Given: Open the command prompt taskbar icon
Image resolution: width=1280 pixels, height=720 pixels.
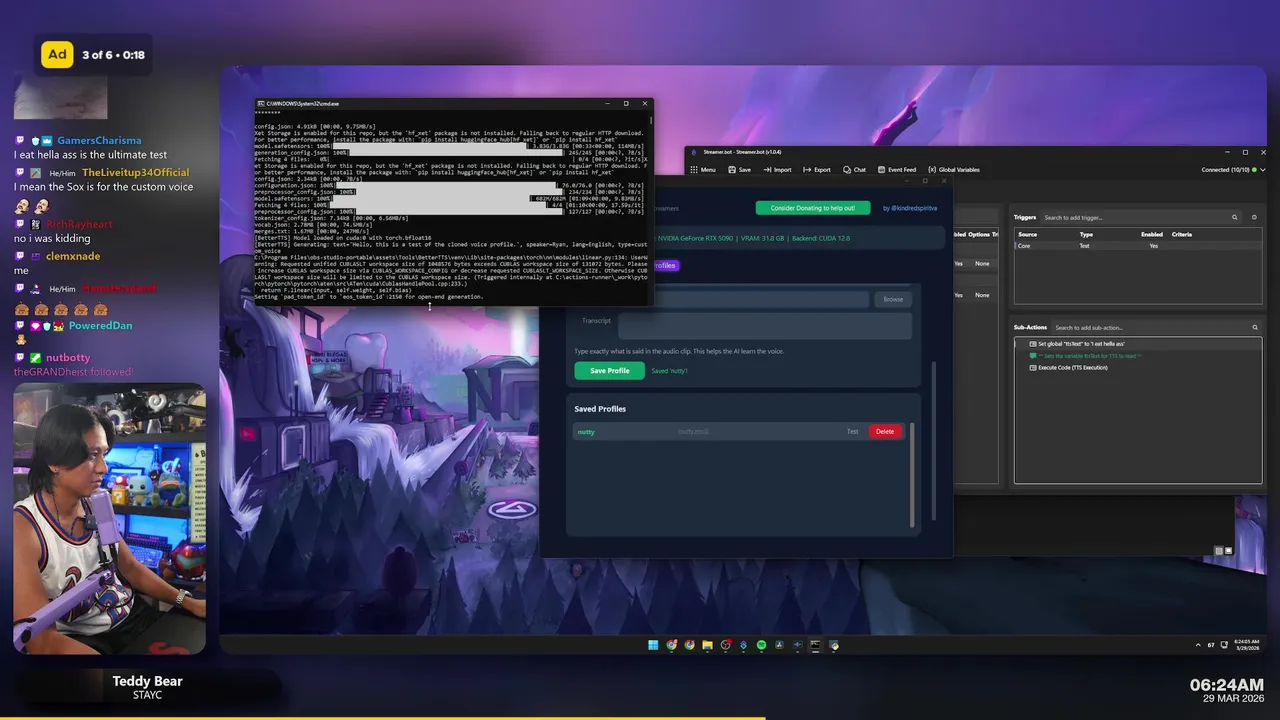Looking at the screenshot, I should 815,645.
